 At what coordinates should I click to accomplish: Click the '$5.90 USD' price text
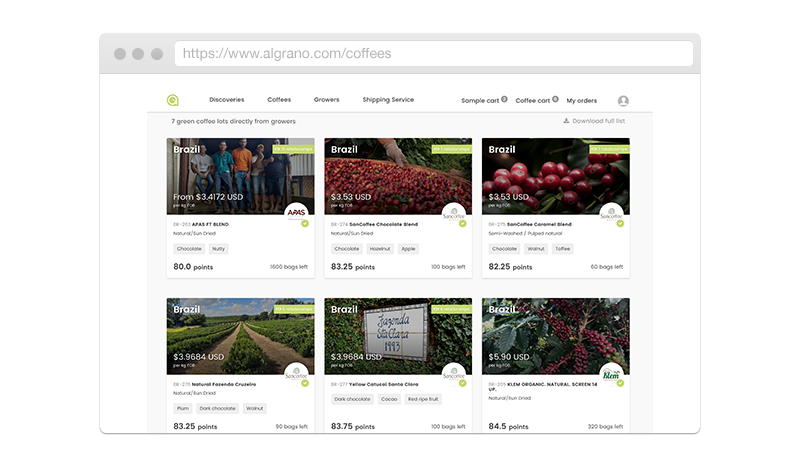(509, 357)
